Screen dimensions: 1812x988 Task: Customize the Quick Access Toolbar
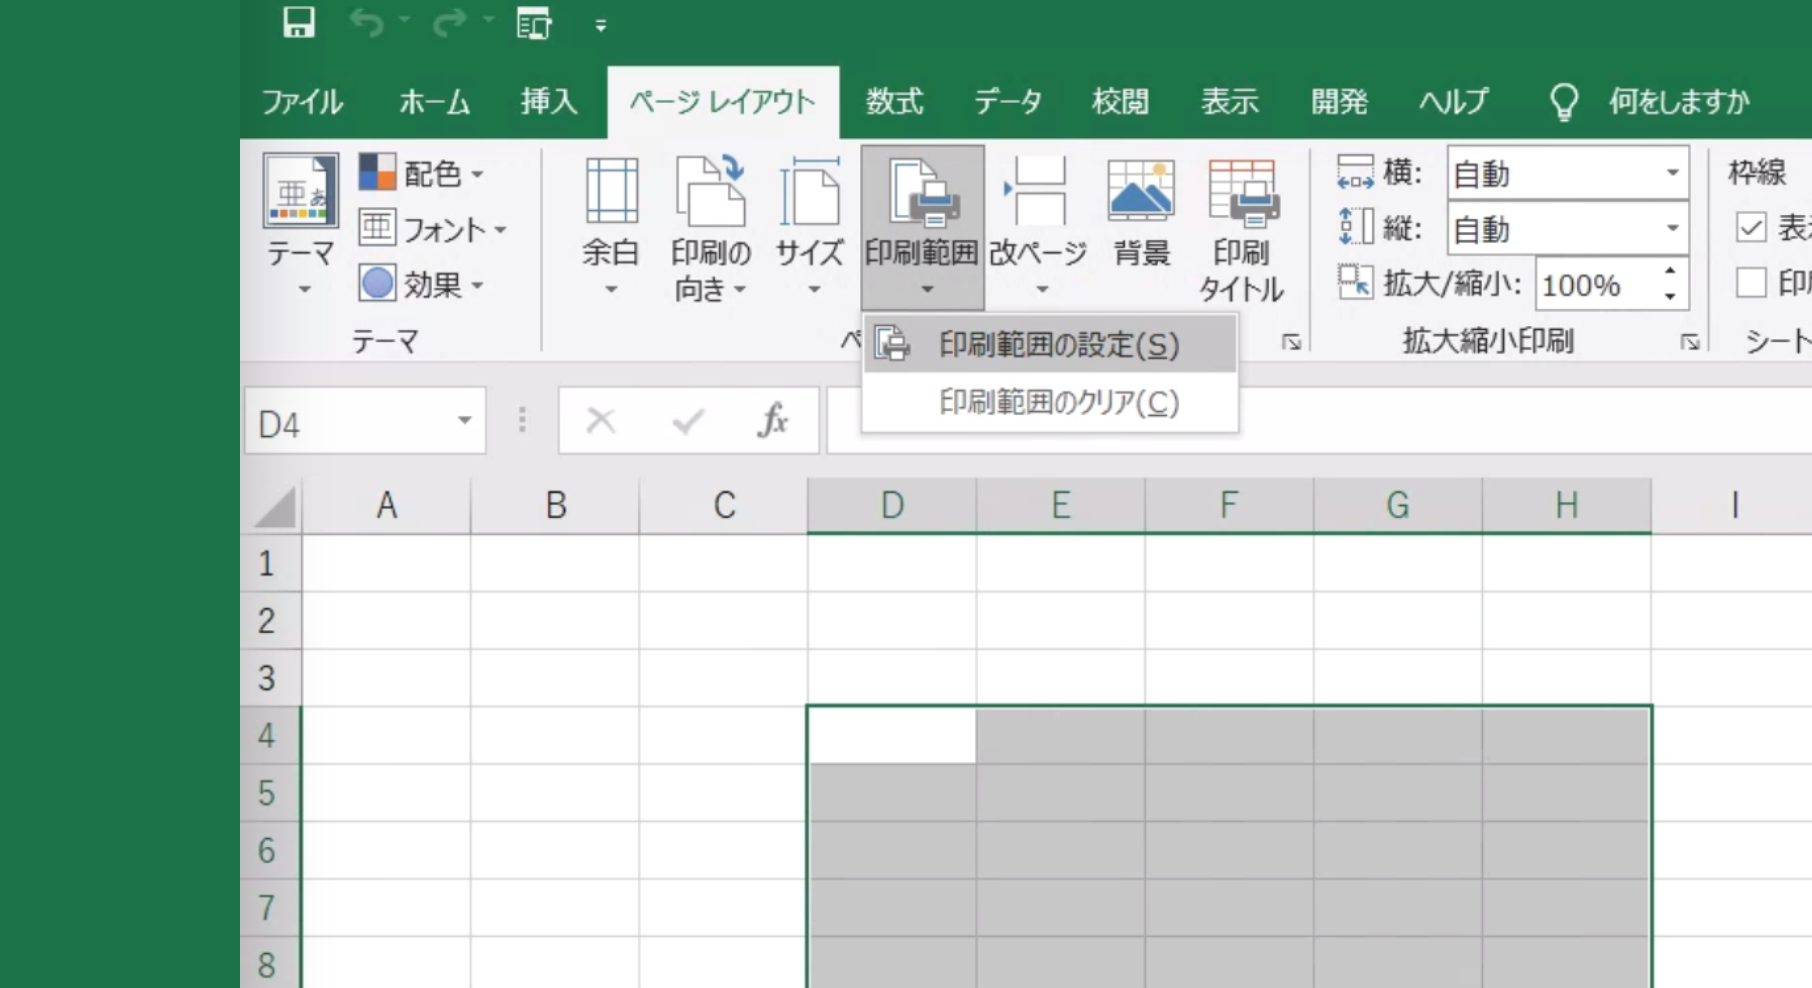pos(600,26)
